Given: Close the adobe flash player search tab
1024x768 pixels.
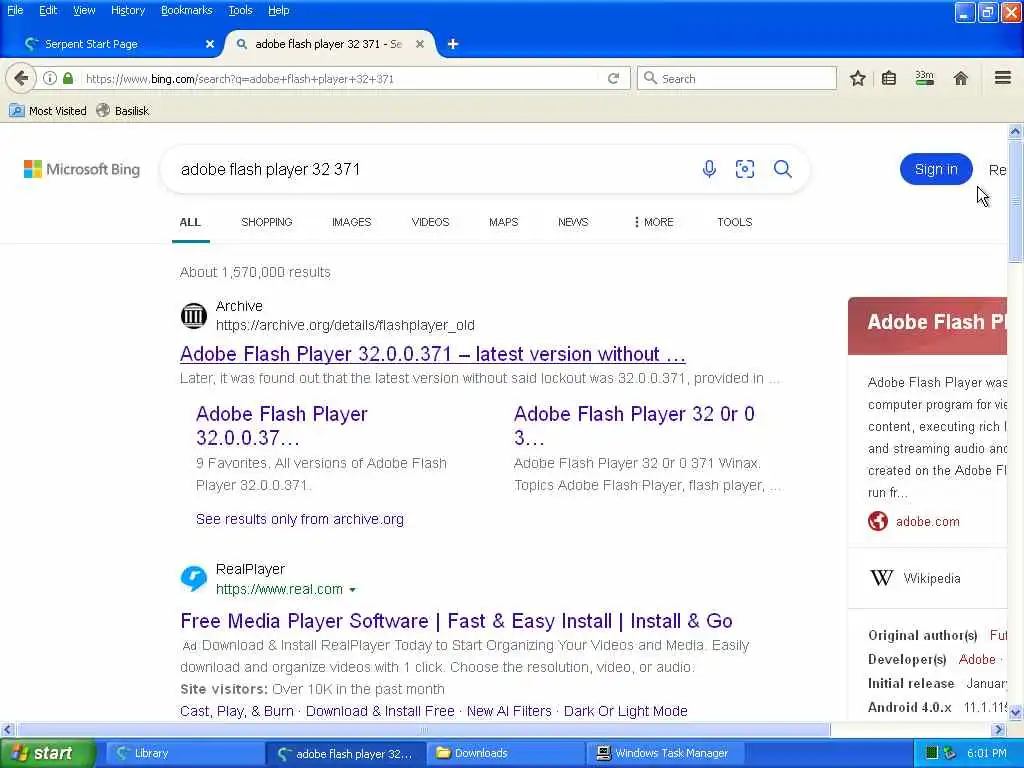Looking at the screenshot, I should pos(420,44).
